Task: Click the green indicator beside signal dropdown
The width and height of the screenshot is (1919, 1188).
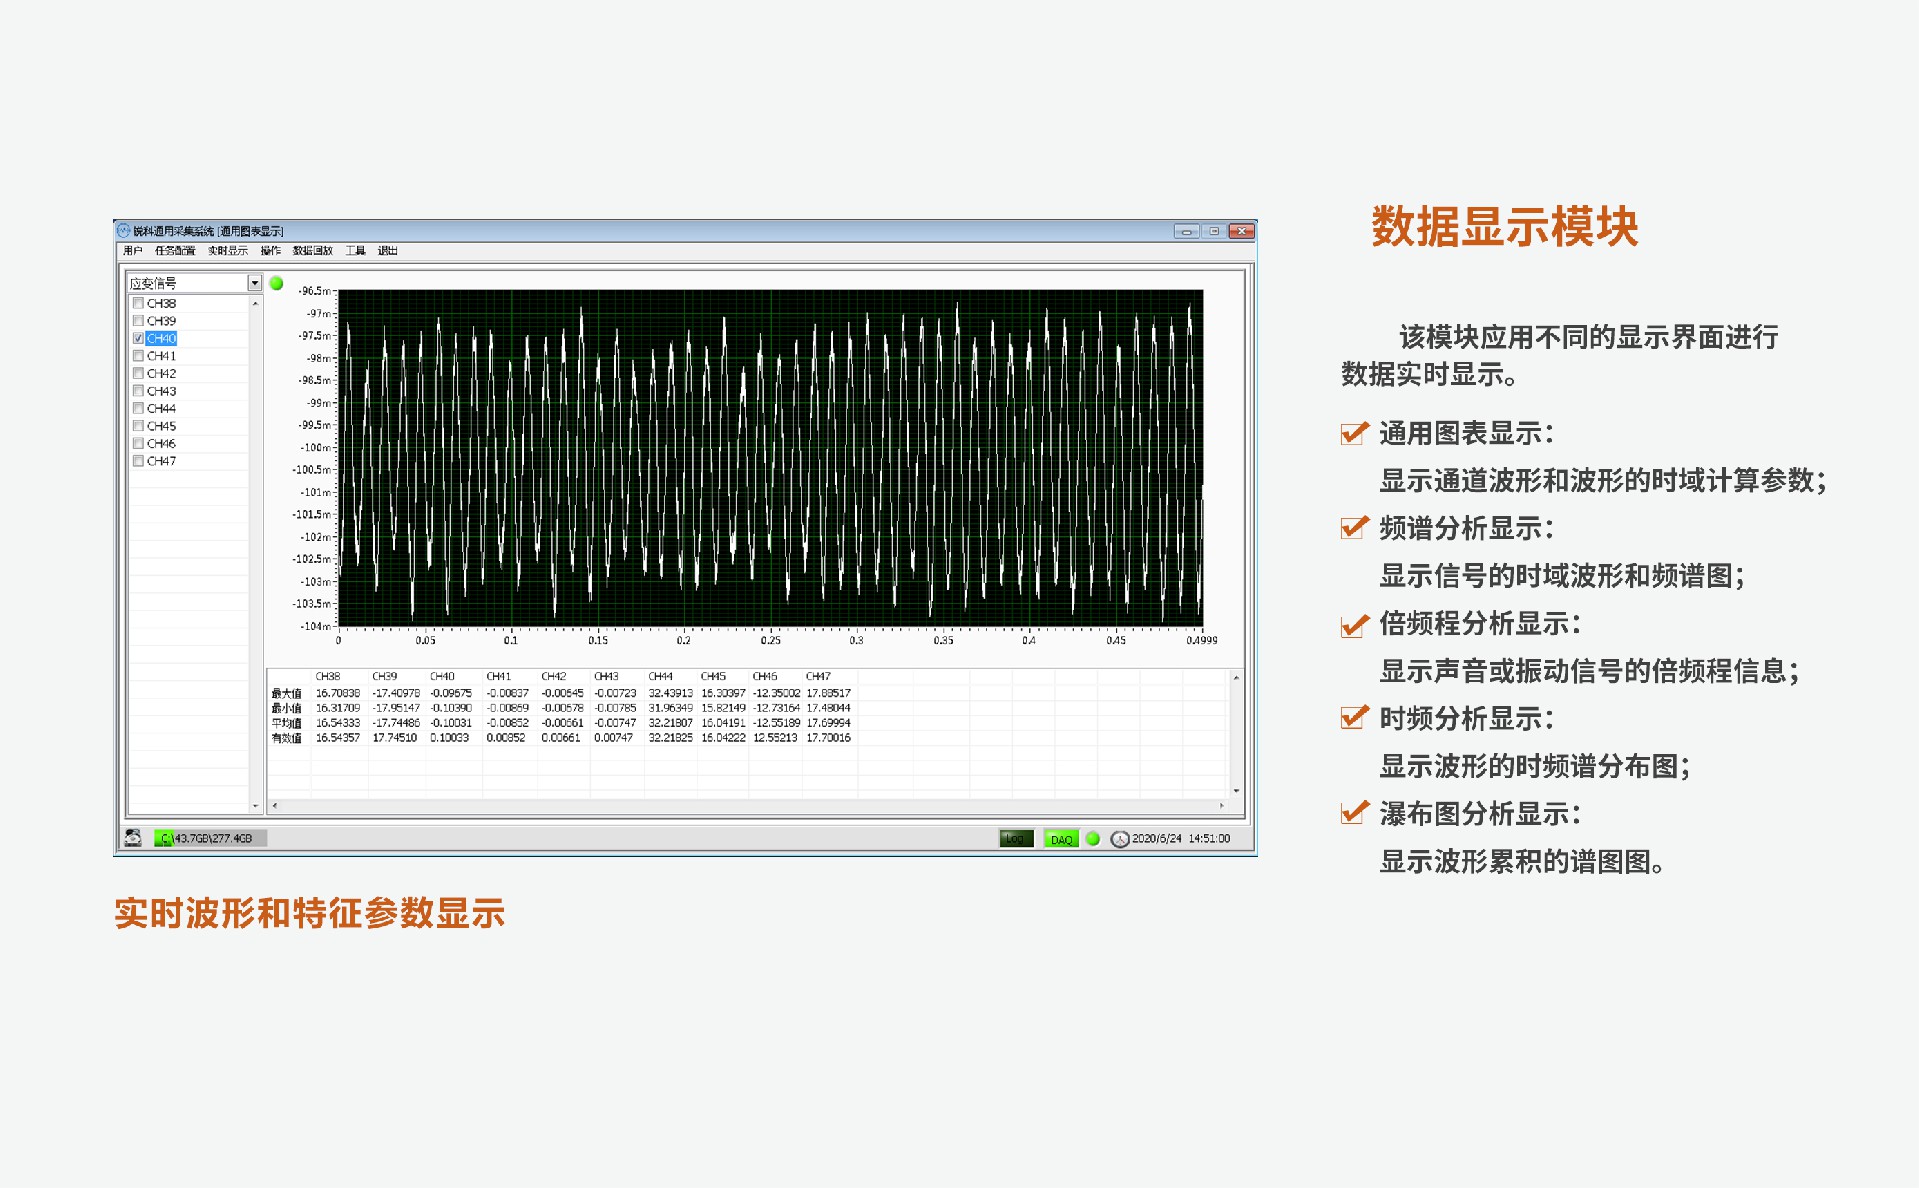Action: [x=277, y=284]
